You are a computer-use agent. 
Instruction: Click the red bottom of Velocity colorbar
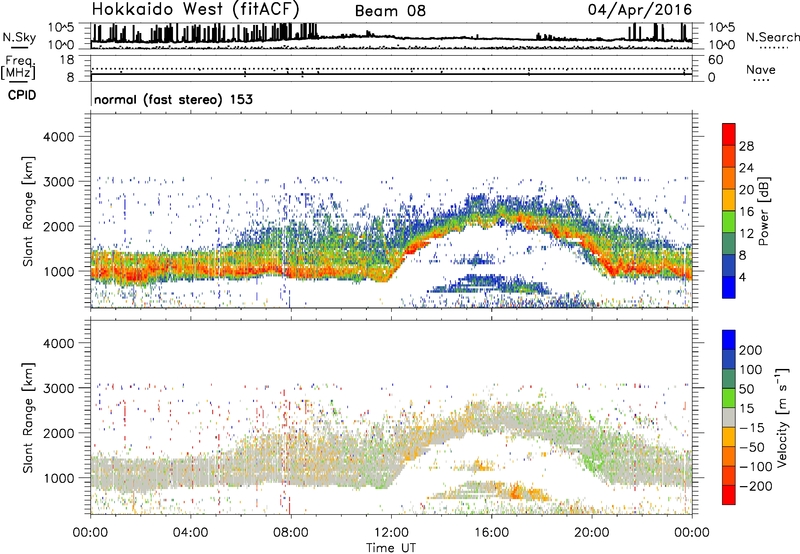[729, 495]
